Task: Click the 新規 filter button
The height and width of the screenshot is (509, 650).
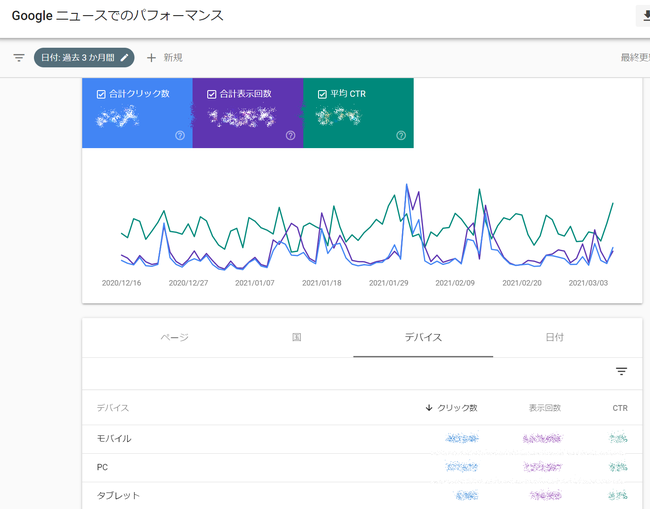Action: coord(165,58)
